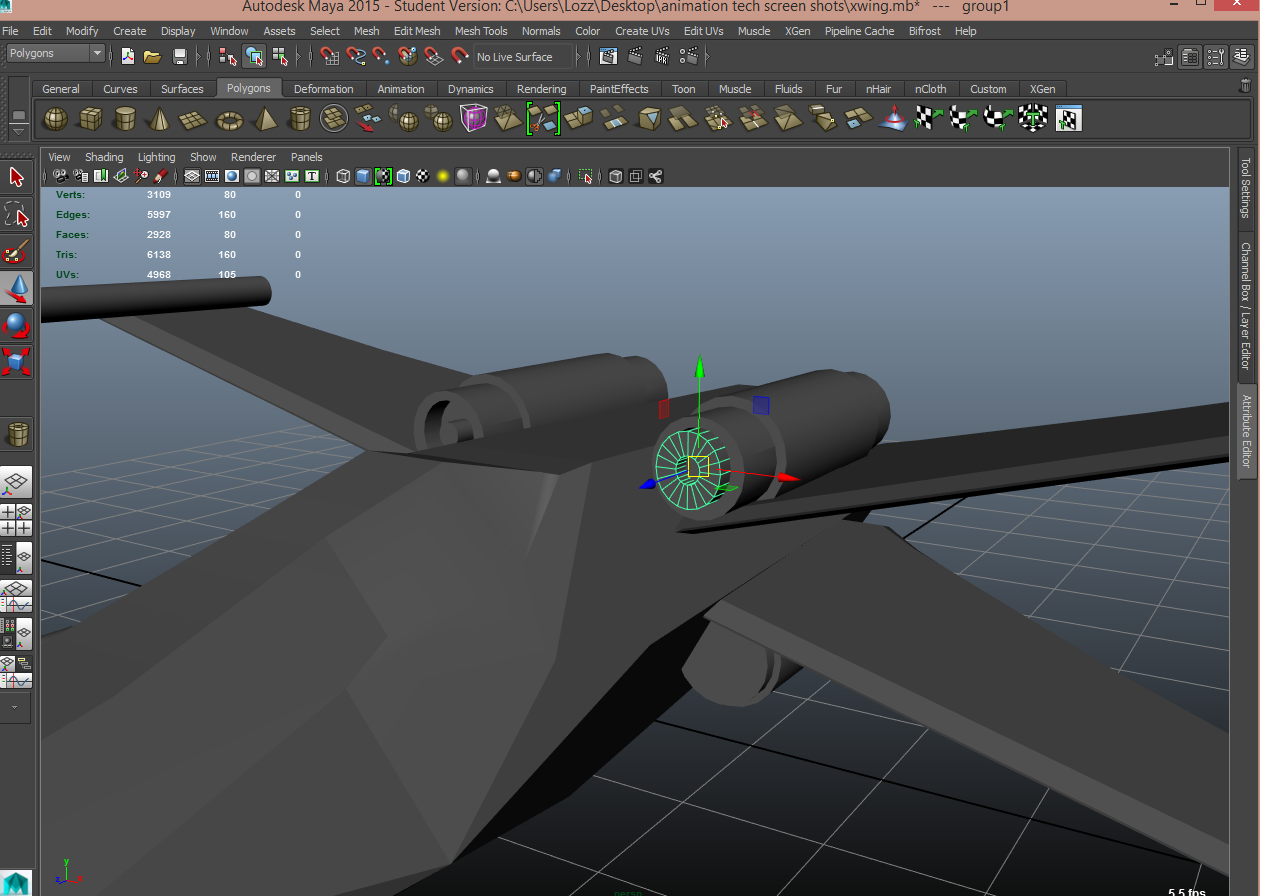Open the Create UVs menu
Viewport: 1263px width, 896px height.
(x=642, y=31)
